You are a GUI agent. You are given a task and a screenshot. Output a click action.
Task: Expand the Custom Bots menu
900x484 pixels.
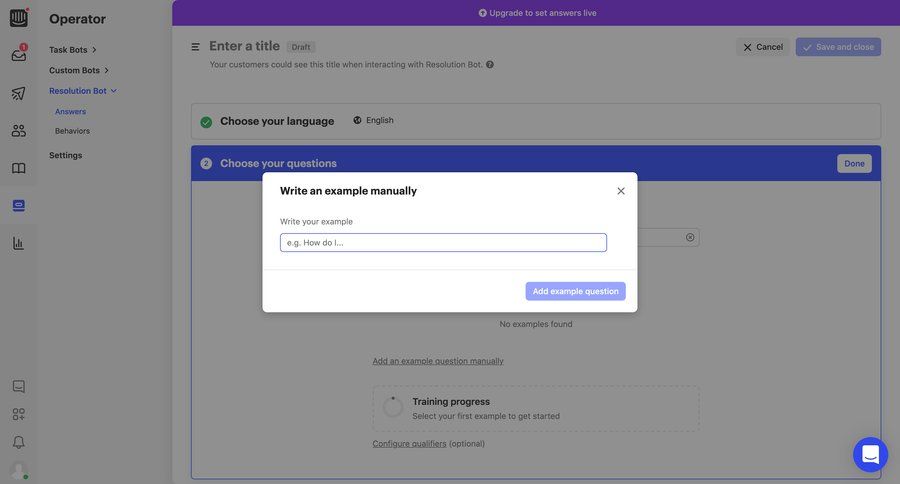79,71
